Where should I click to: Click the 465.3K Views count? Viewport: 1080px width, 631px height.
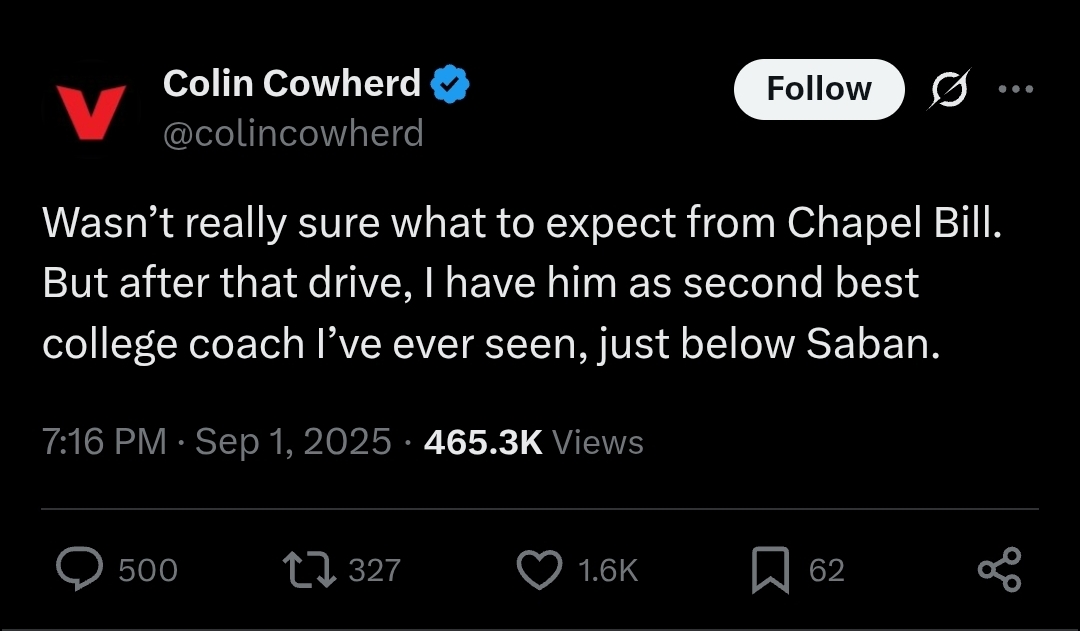(534, 442)
